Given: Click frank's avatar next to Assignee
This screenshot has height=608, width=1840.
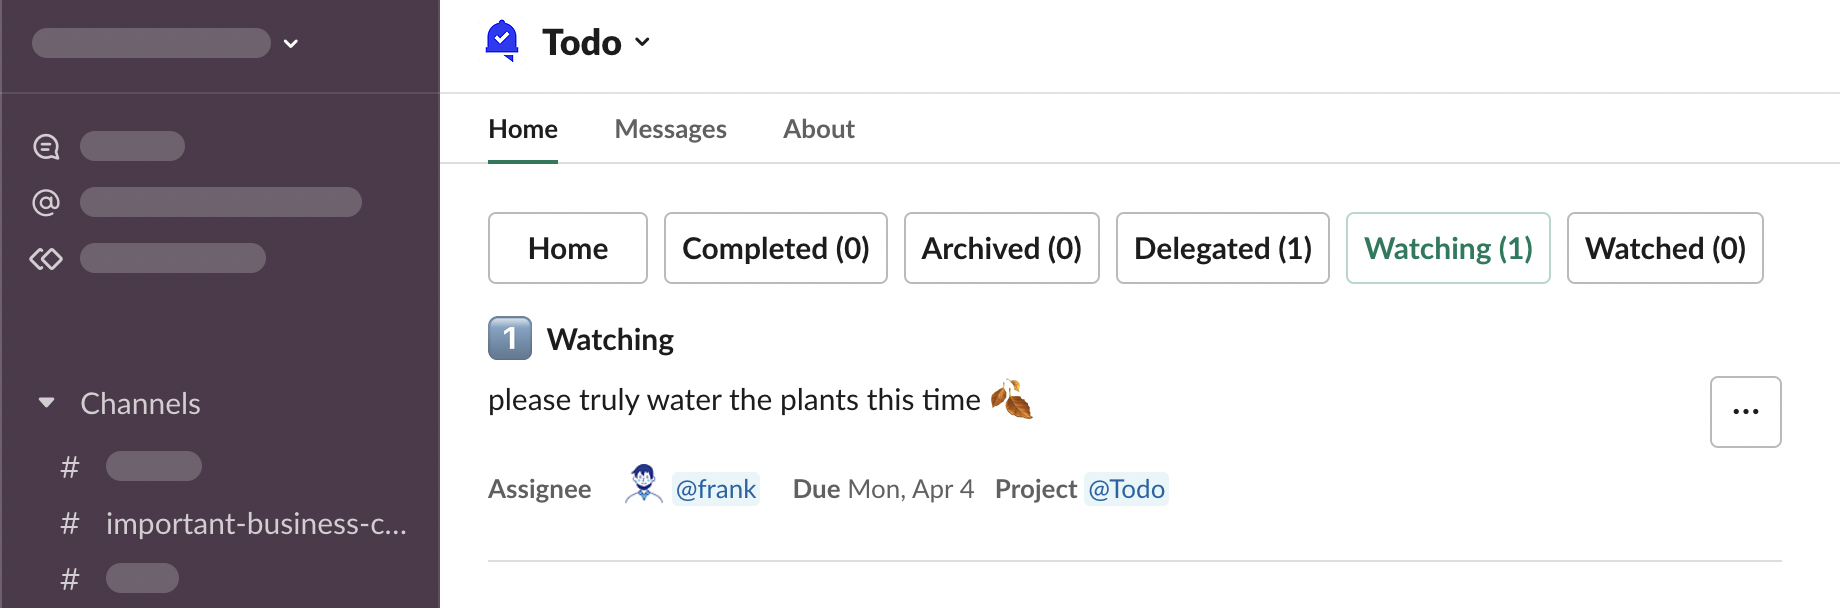Looking at the screenshot, I should point(643,484).
